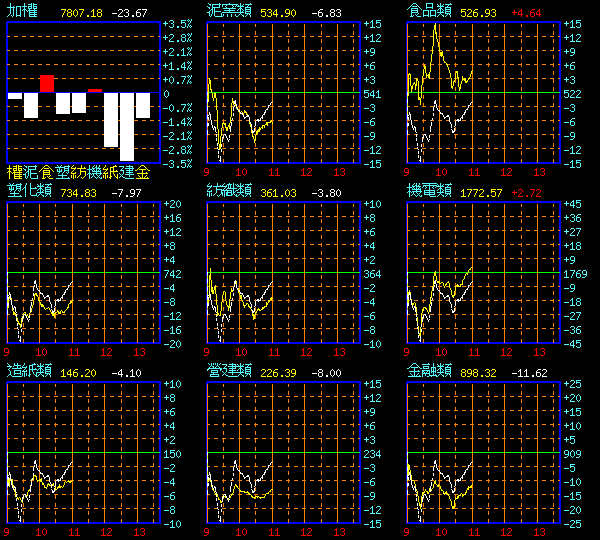
Task: Select the 226.39 index value
Action: tap(278, 373)
